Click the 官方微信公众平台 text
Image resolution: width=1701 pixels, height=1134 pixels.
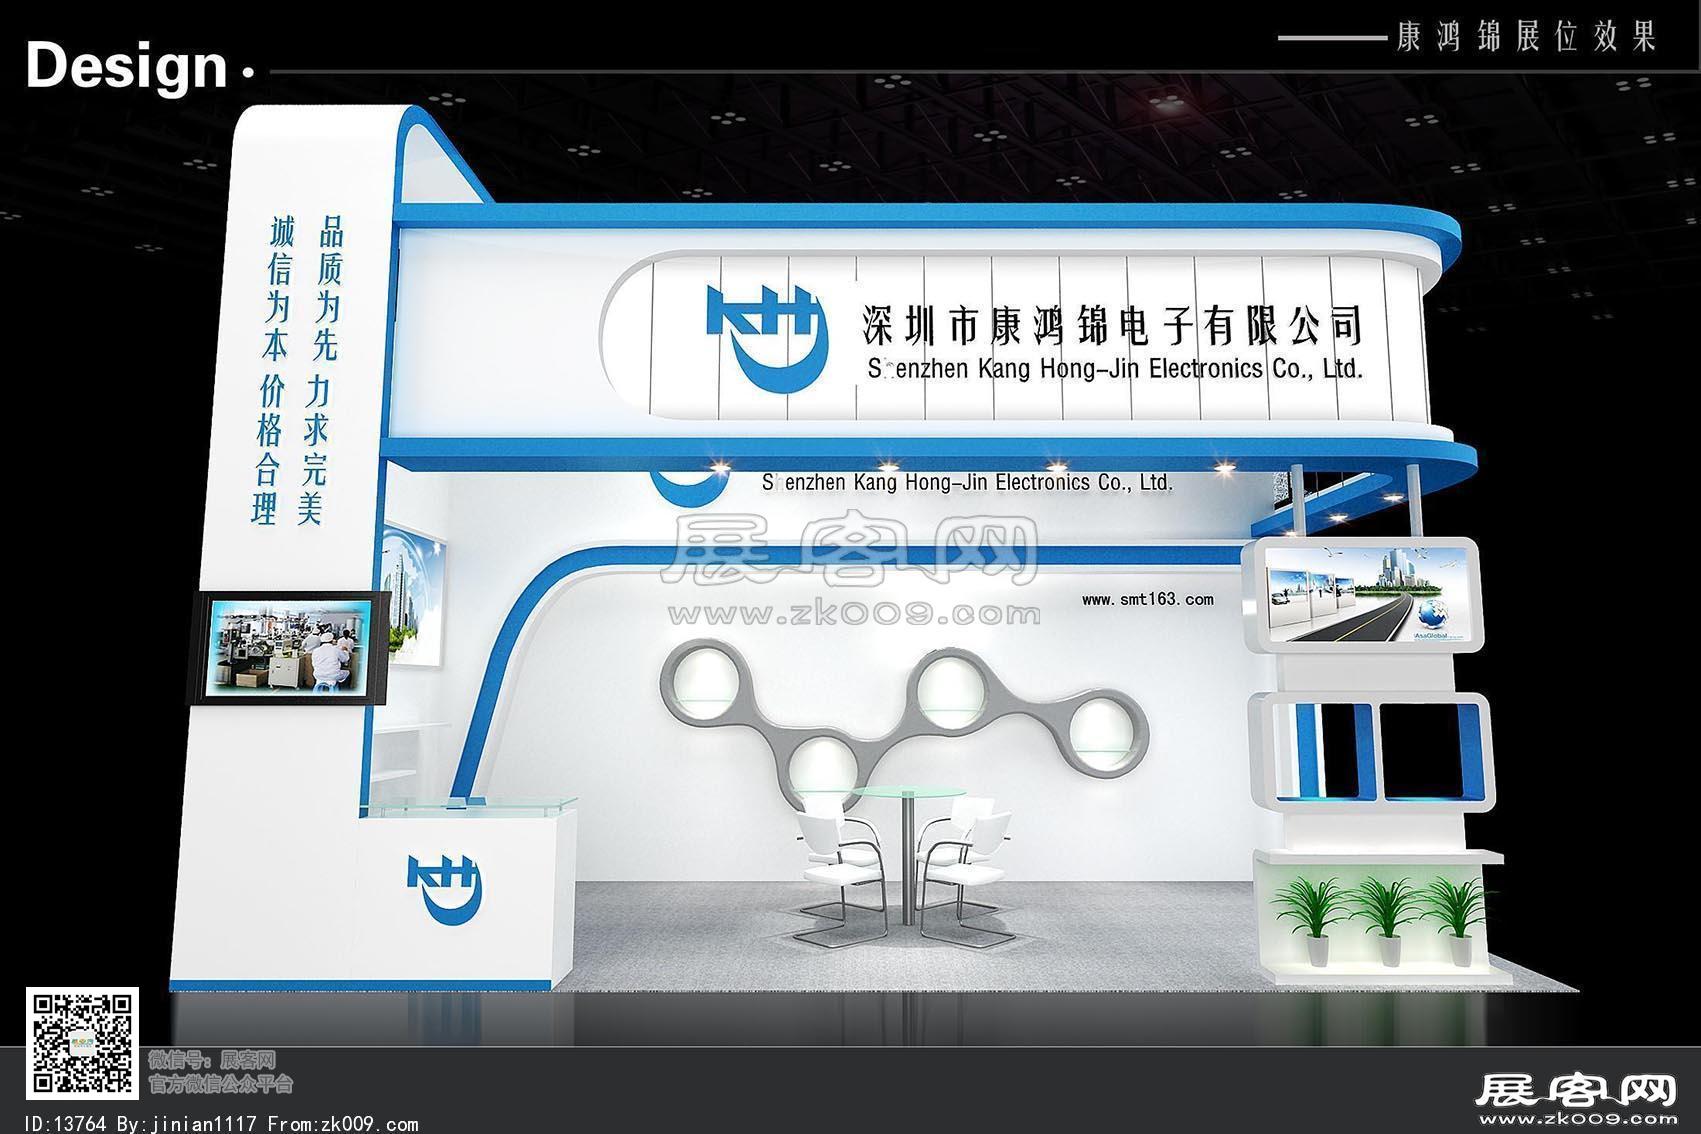tap(220, 1083)
